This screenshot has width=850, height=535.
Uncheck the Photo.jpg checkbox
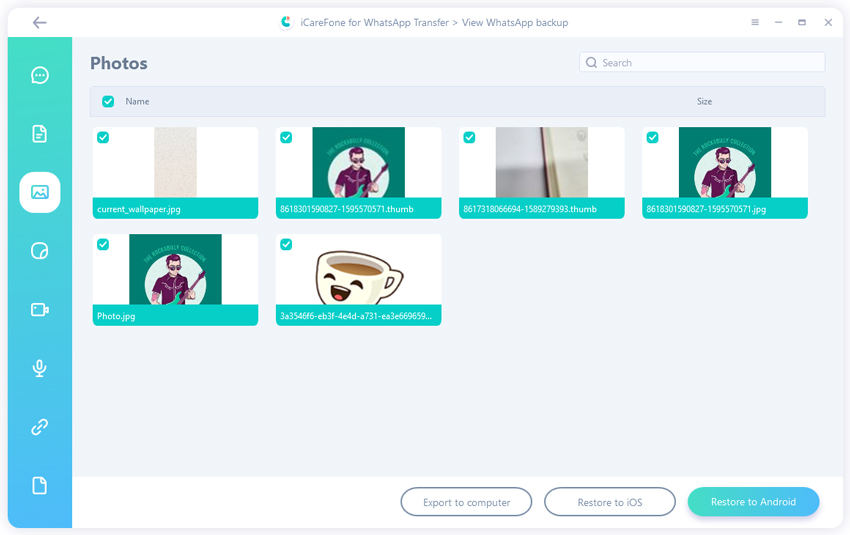click(x=103, y=244)
